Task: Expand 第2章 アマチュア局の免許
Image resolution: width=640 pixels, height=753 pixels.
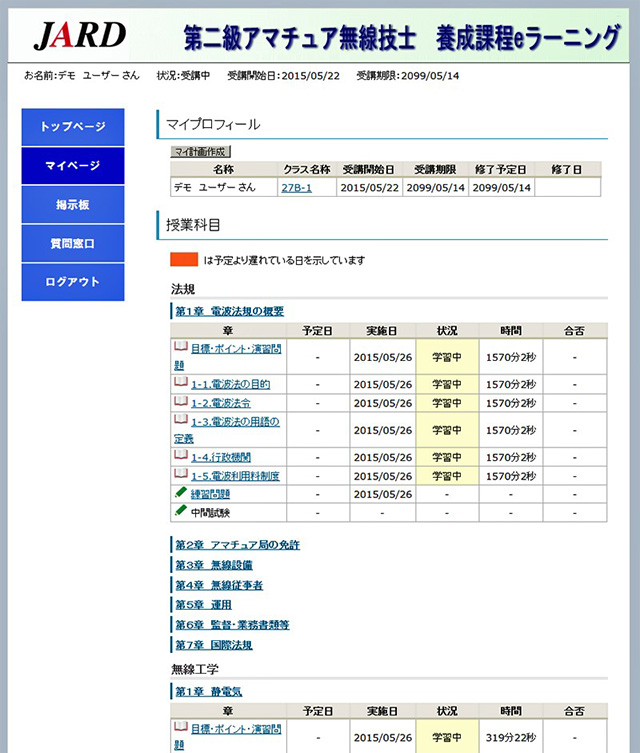Action: tap(237, 545)
